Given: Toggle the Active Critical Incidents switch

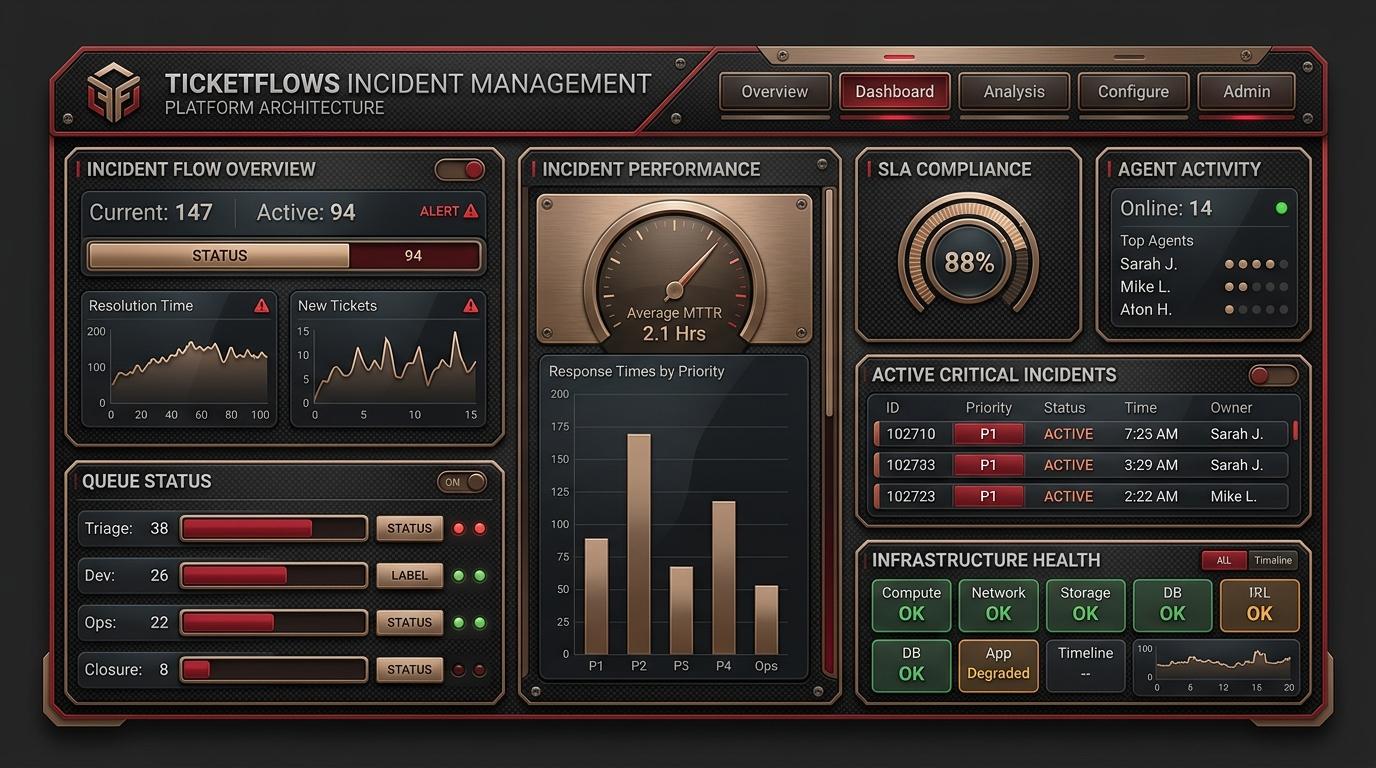Looking at the screenshot, I should (x=1273, y=375).
